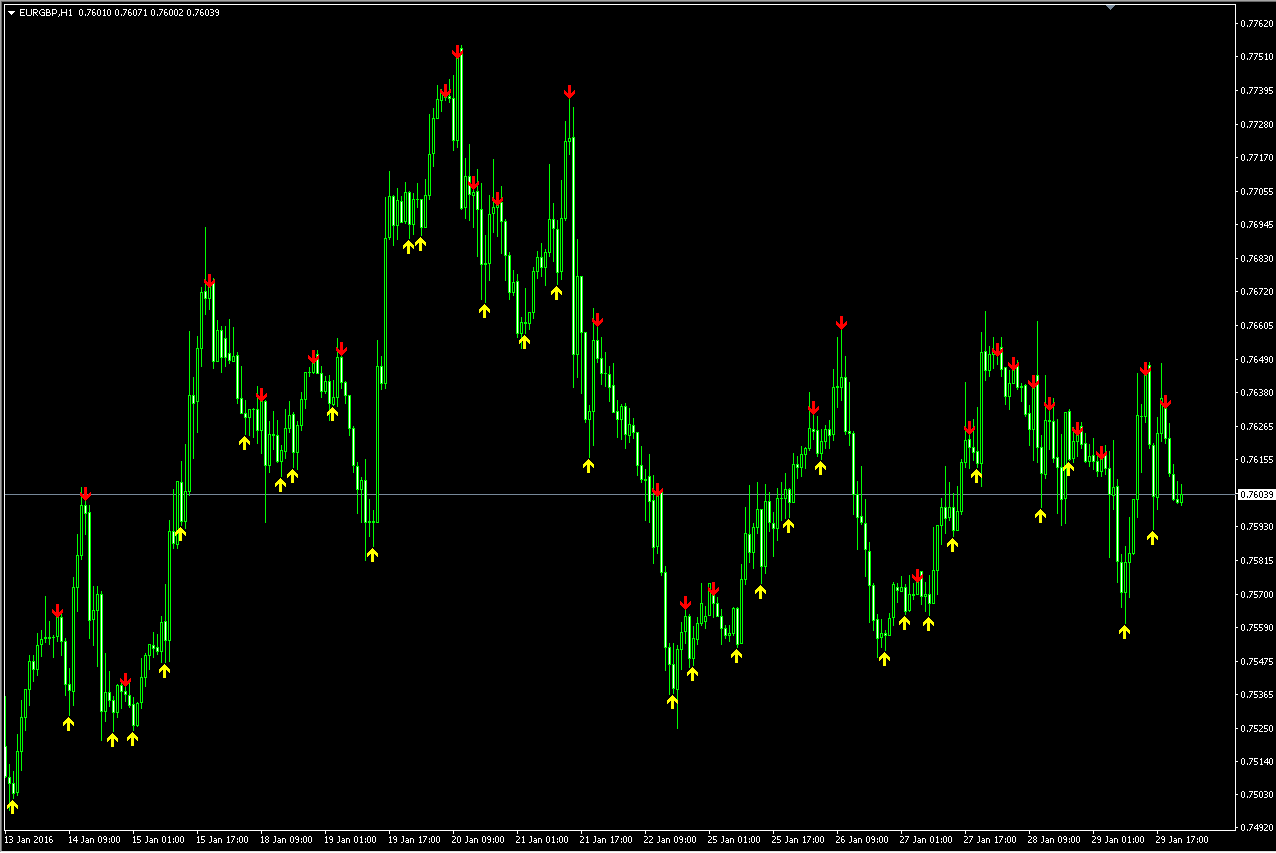Click price axis label 0.76380
This screenshot has height=853, width=1276.
tap(1256, 392)
